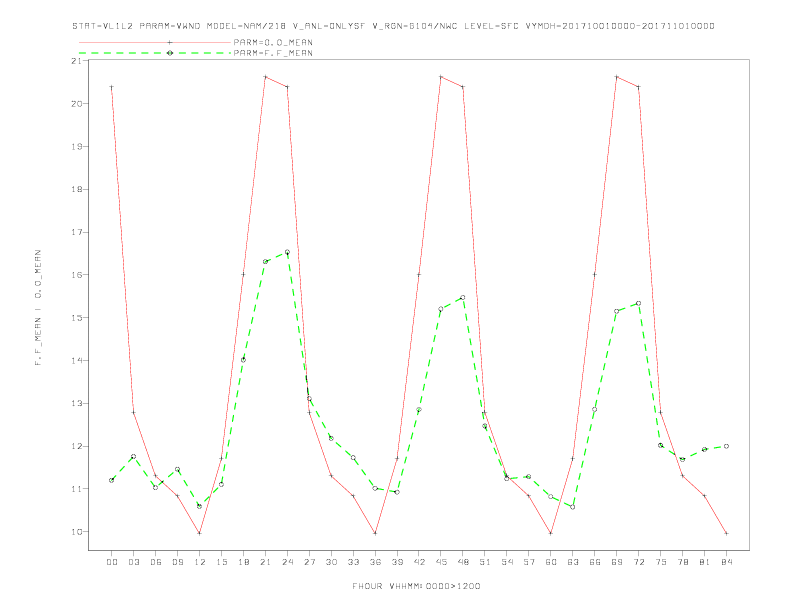Click the green F.F_MEAN circle marker at hour 48
This screenshot has height=612, width=792.
463,298
